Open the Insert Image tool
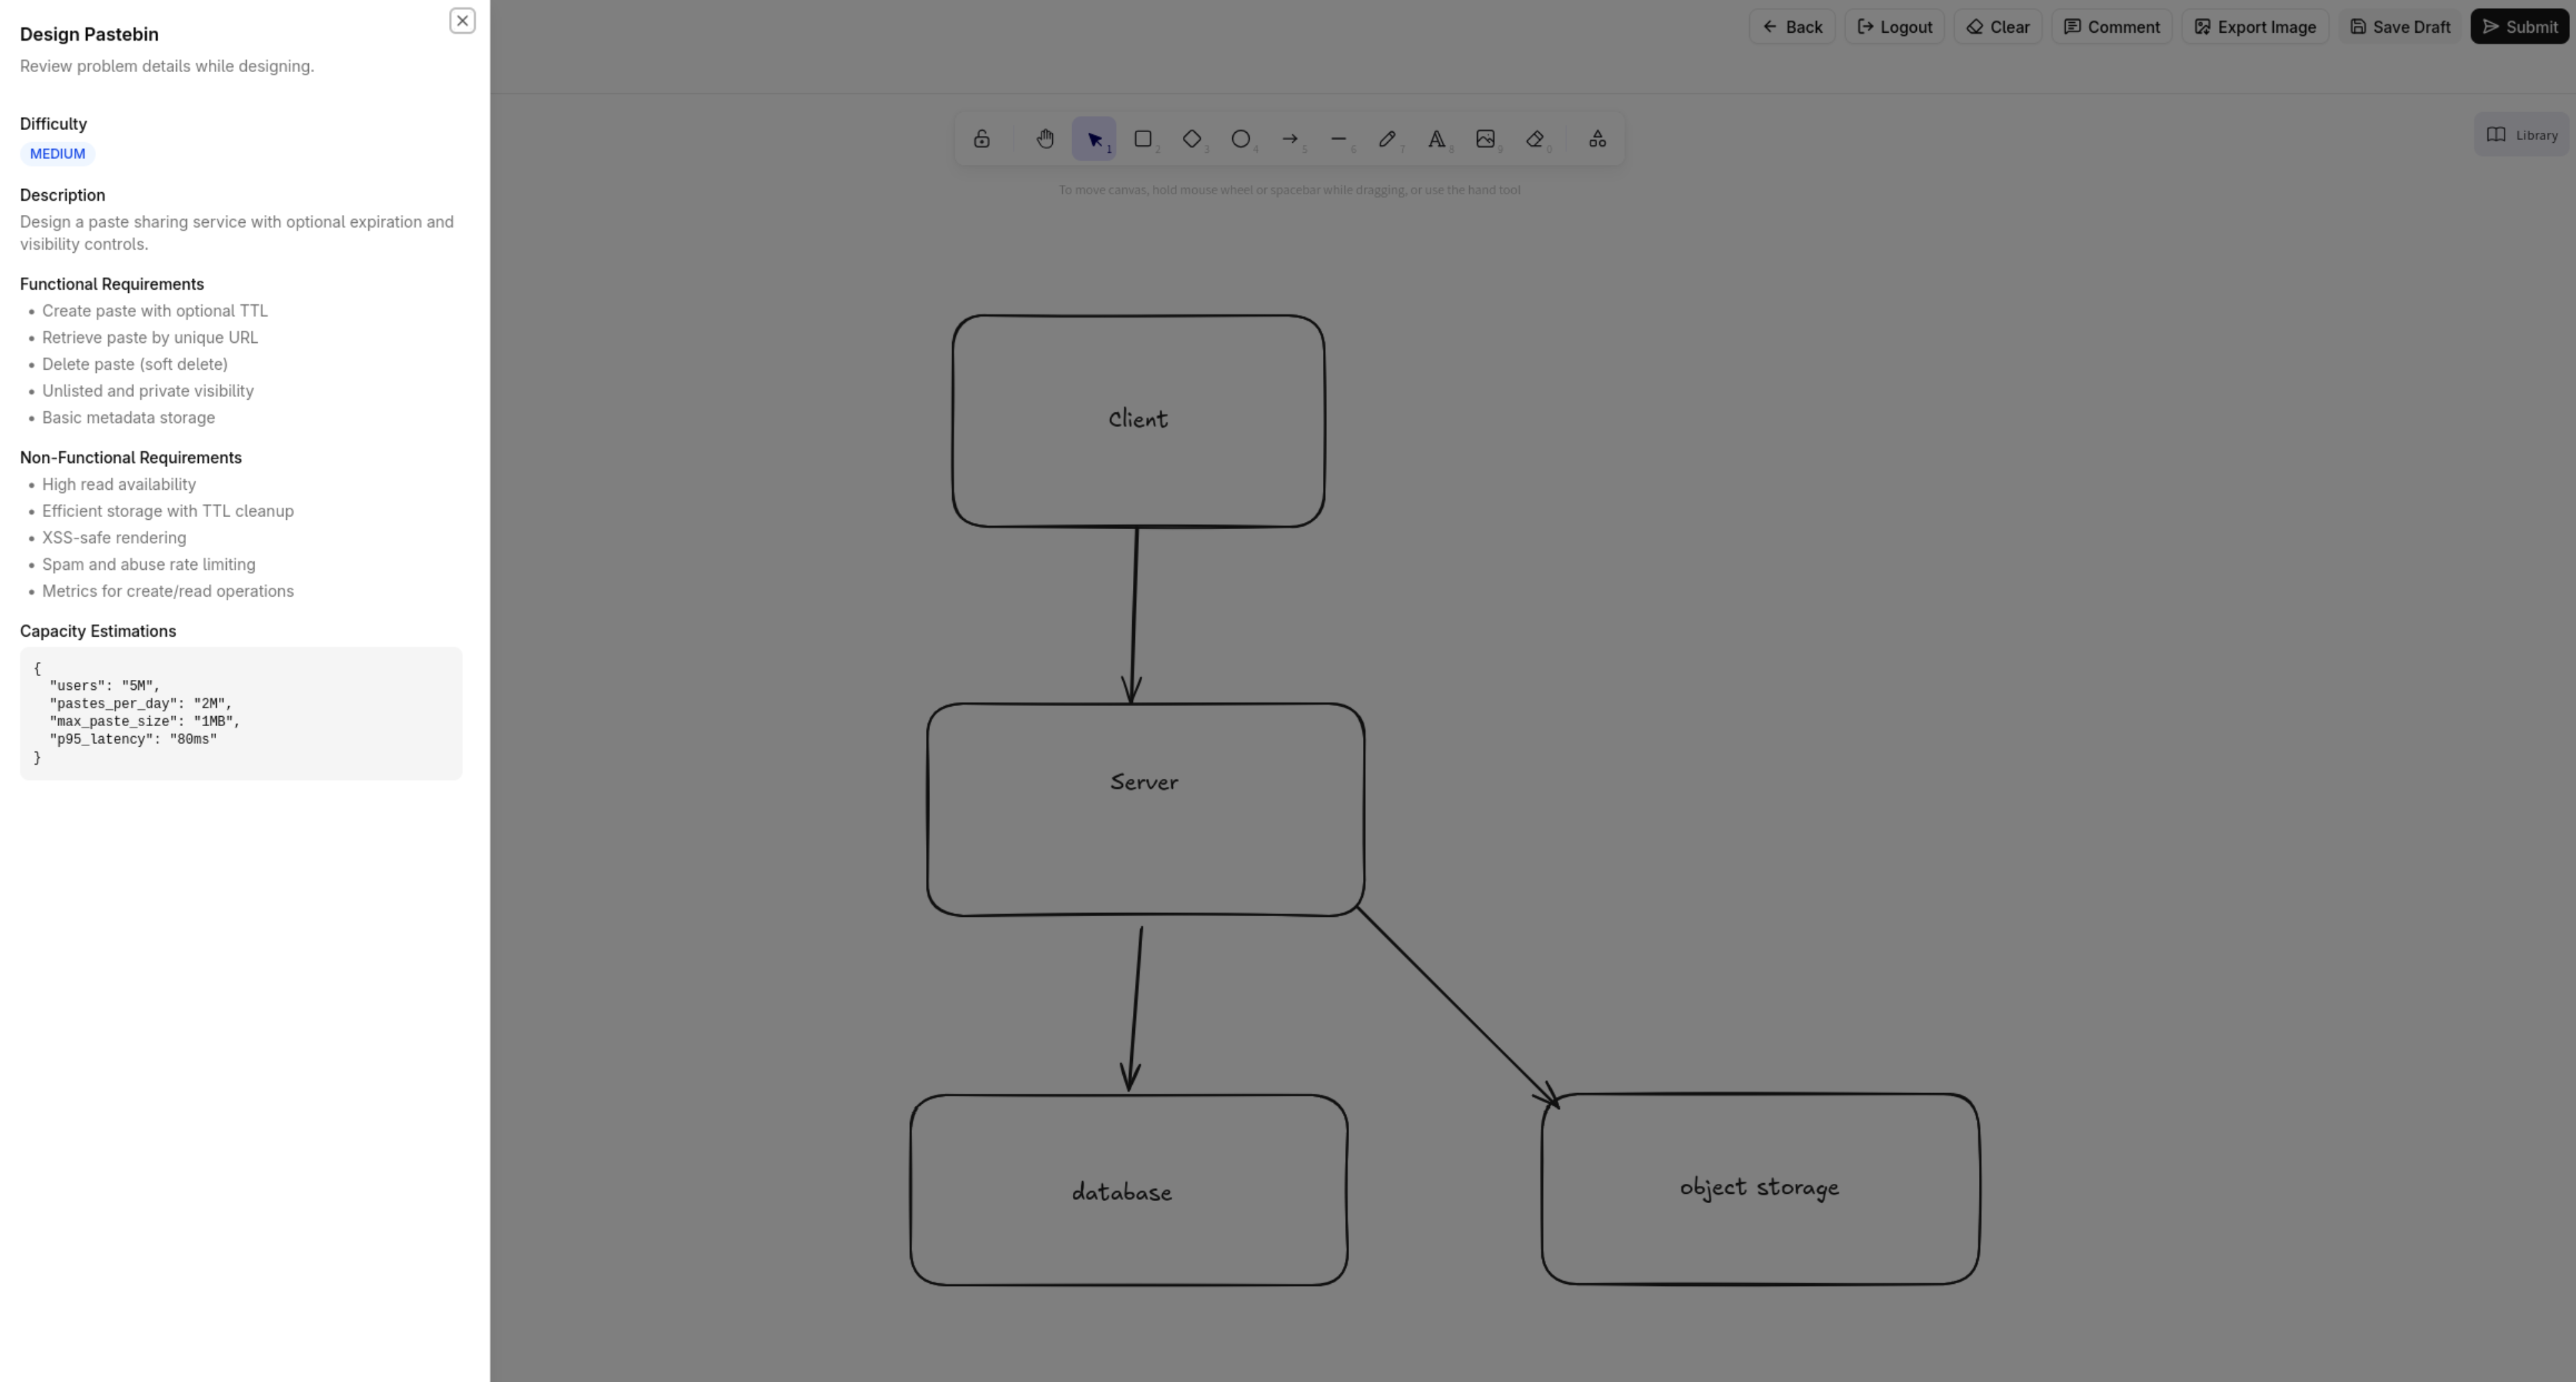 [x=1487, y=138]
